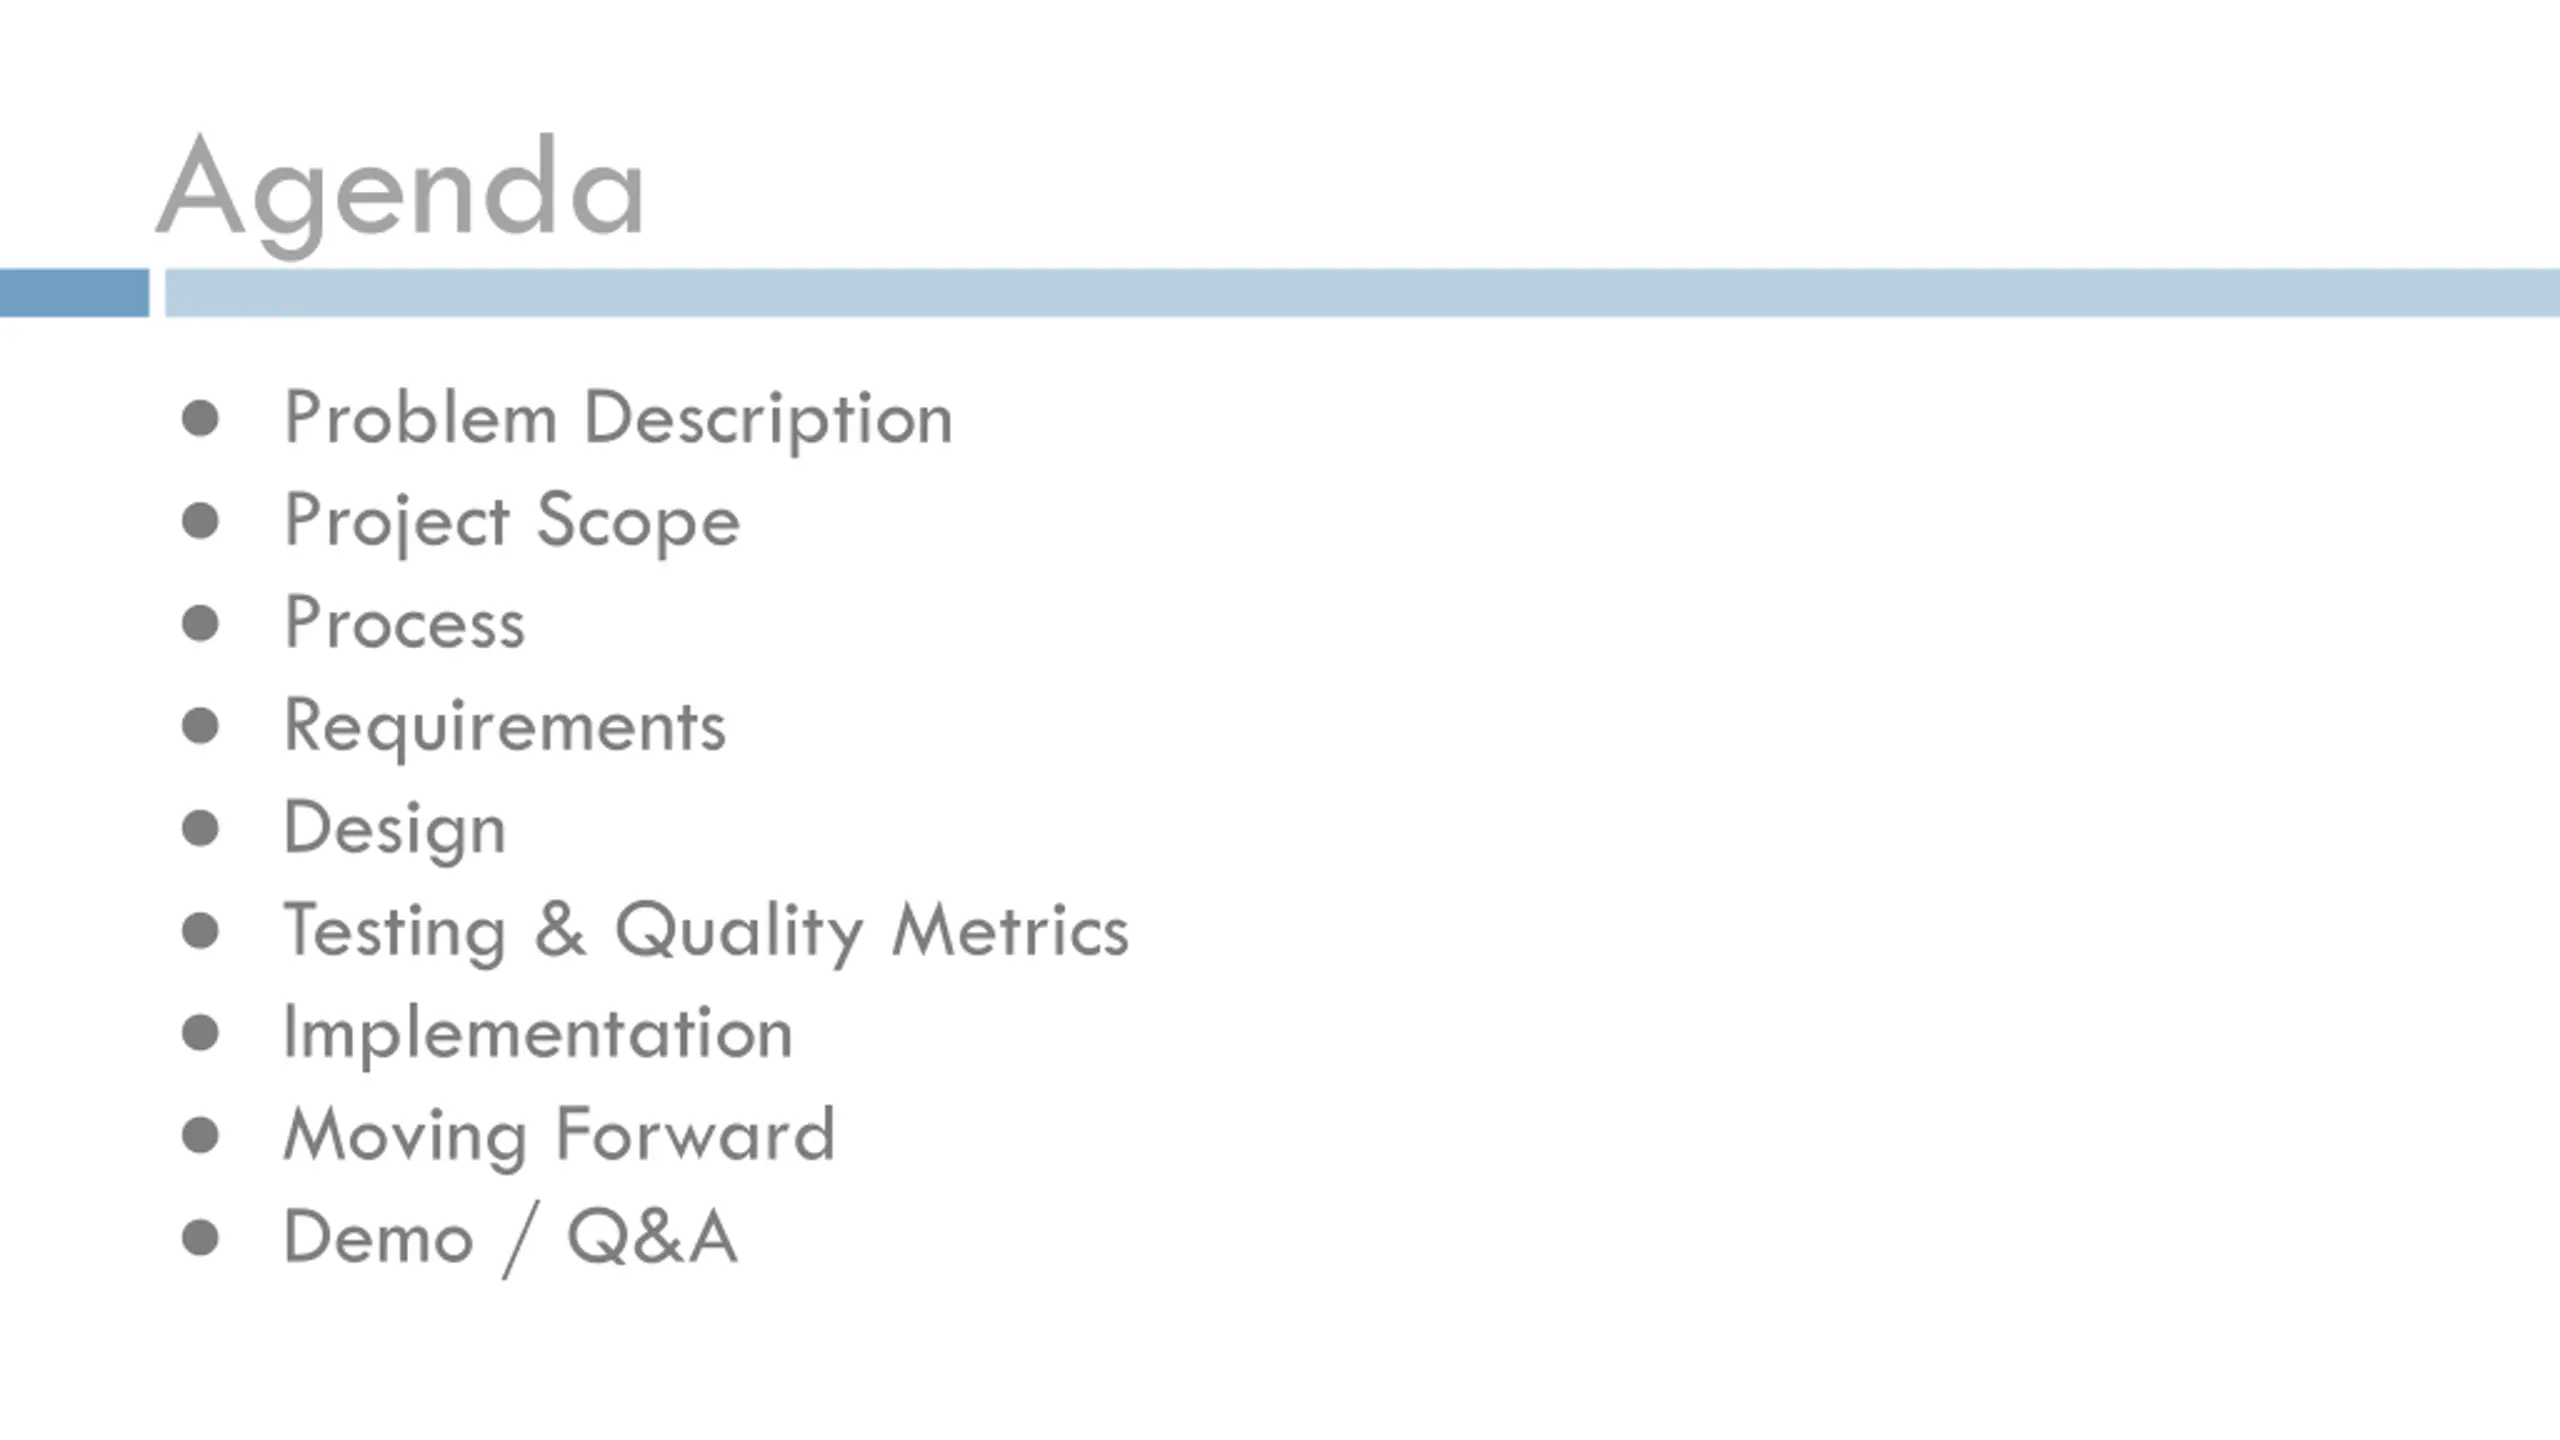Click bullet dot next to Requirements
The width and height of the screenshot is (2560, 1440).
(x=201, y=726)
